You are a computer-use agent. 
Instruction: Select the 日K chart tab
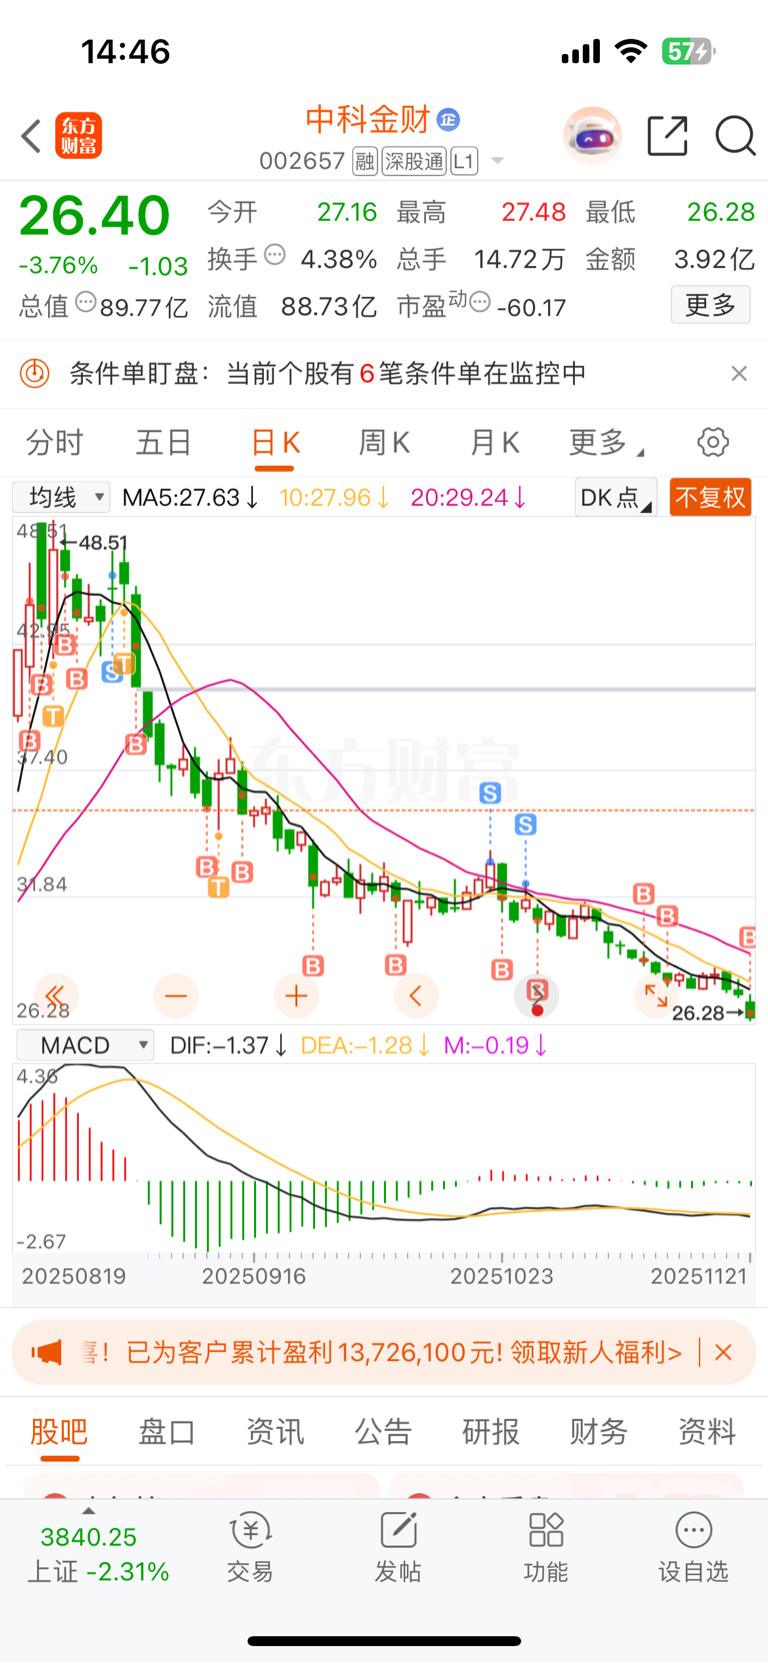275,442
